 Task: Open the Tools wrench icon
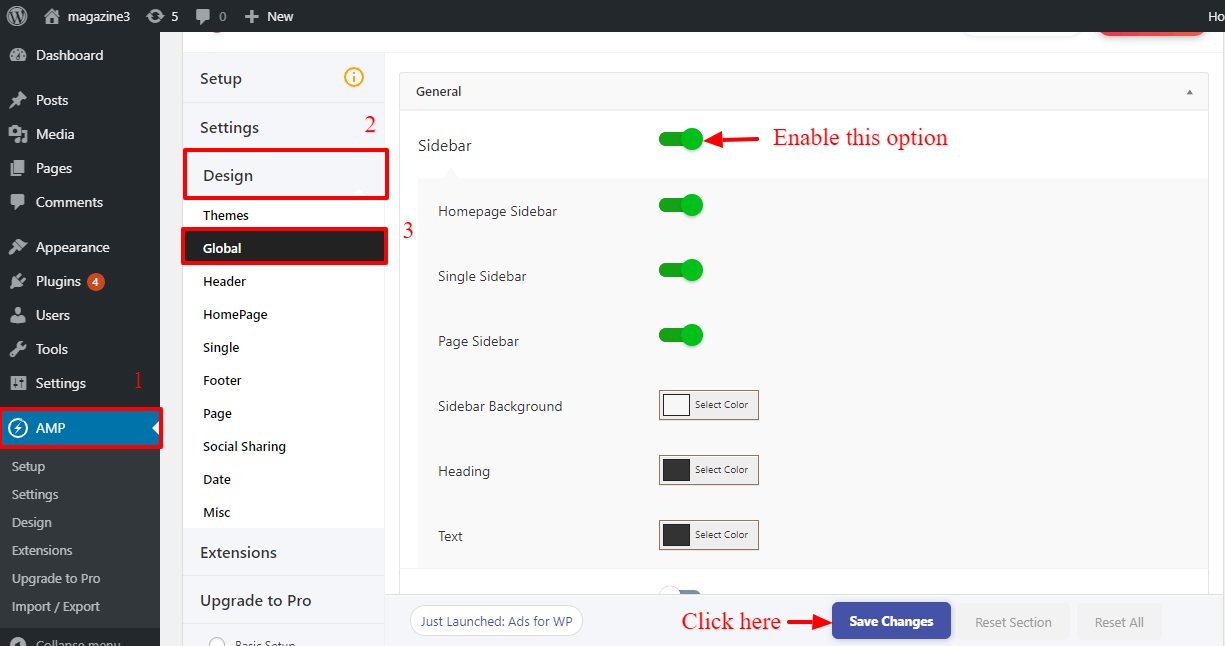pos(20,348)
